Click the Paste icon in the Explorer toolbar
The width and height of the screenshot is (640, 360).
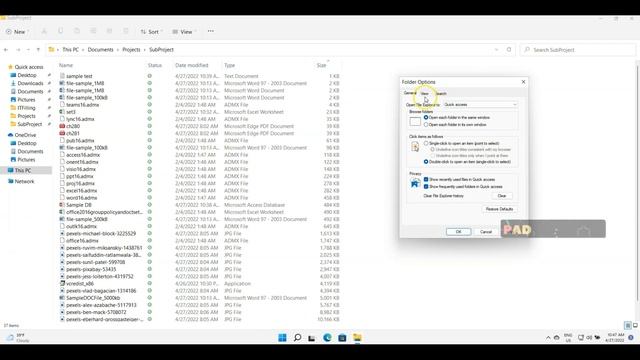click(77, 31)
